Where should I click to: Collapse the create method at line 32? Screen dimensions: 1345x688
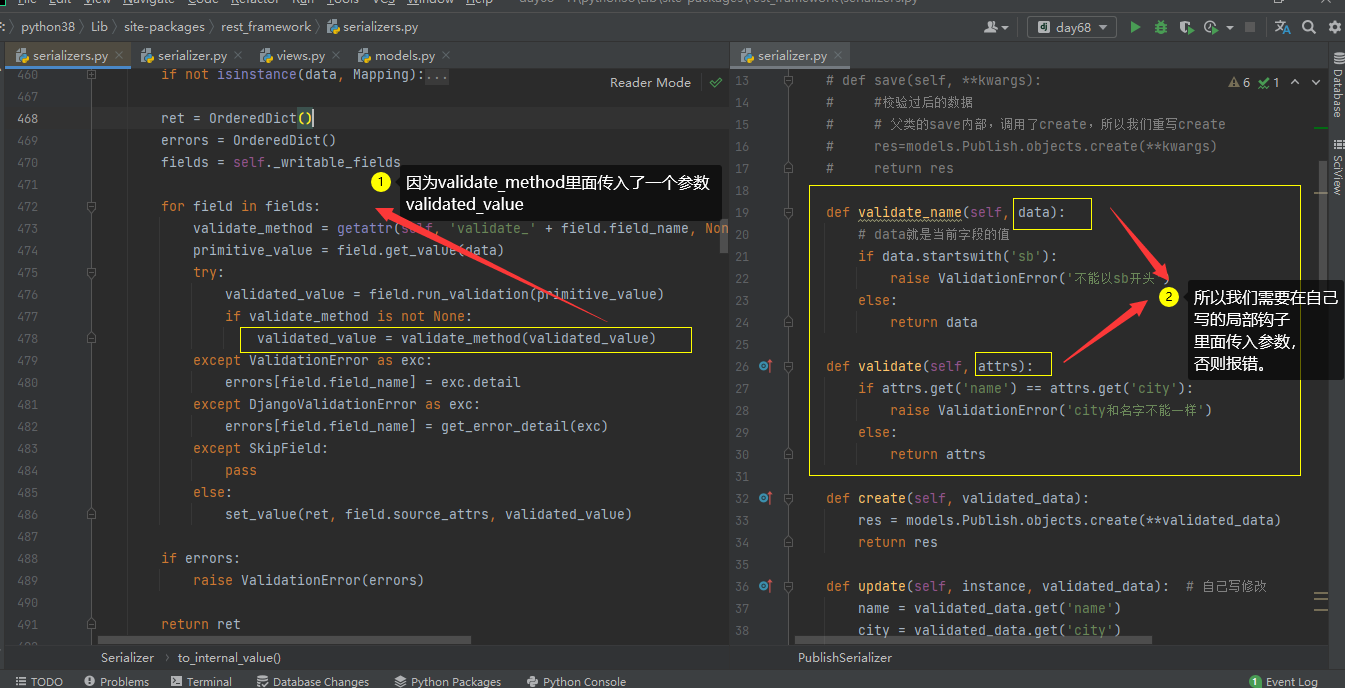click(789, 498)
